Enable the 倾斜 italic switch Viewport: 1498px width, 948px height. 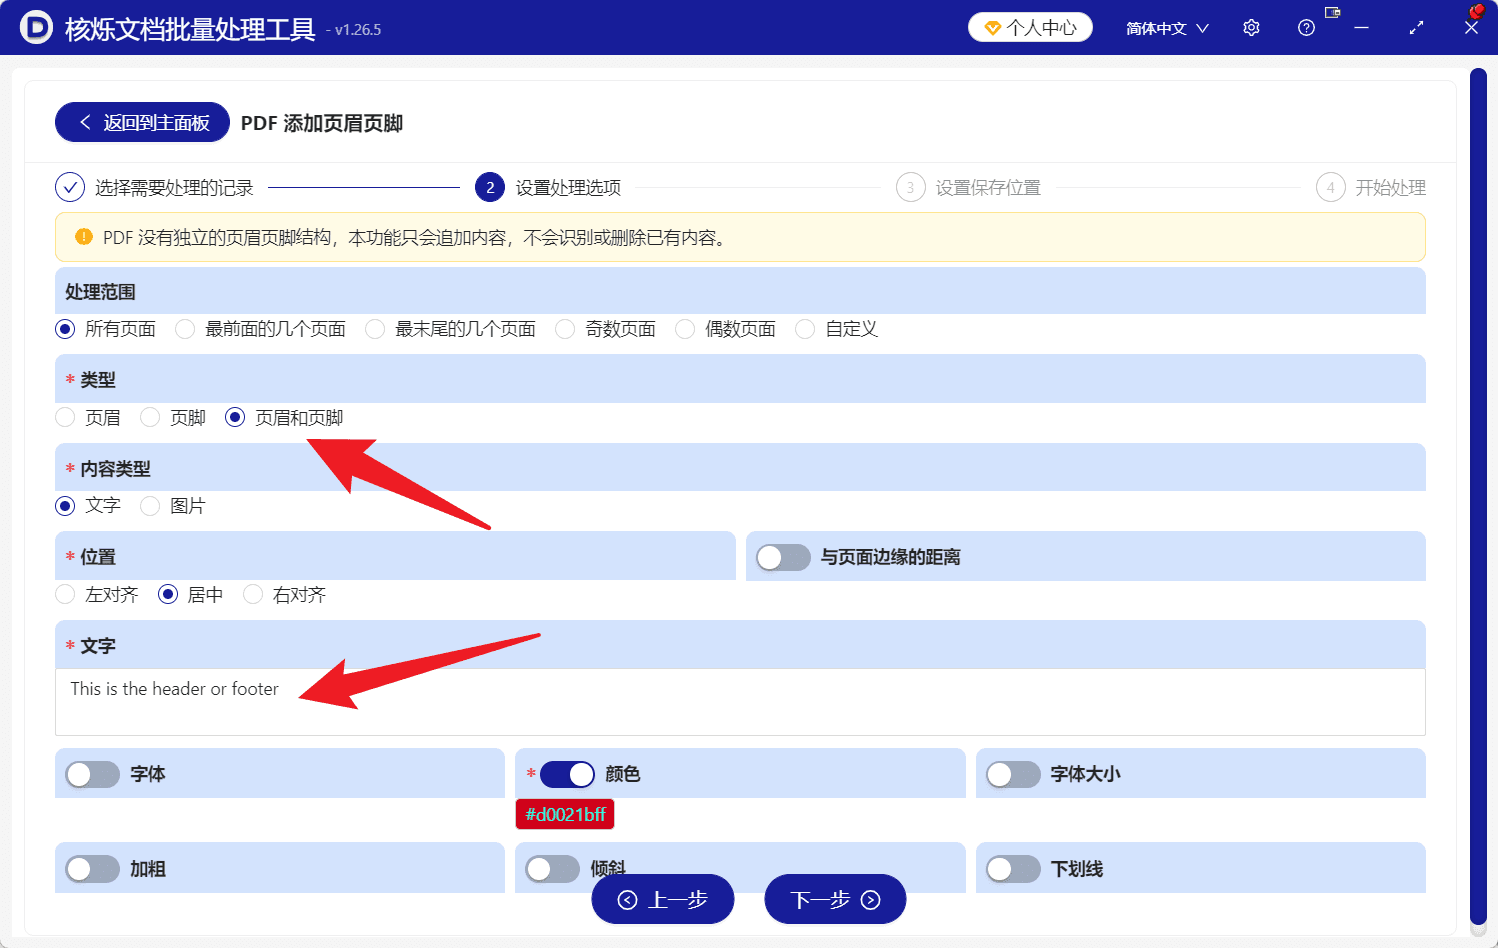pos(552,869)
